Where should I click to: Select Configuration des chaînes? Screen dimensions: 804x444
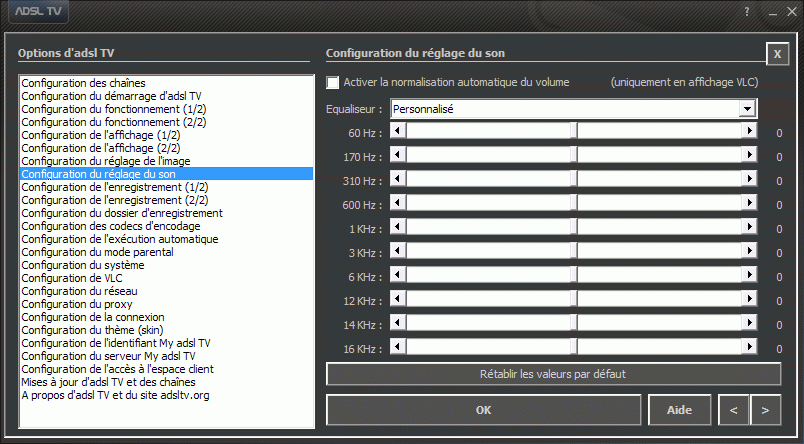(x=166, y=83)
